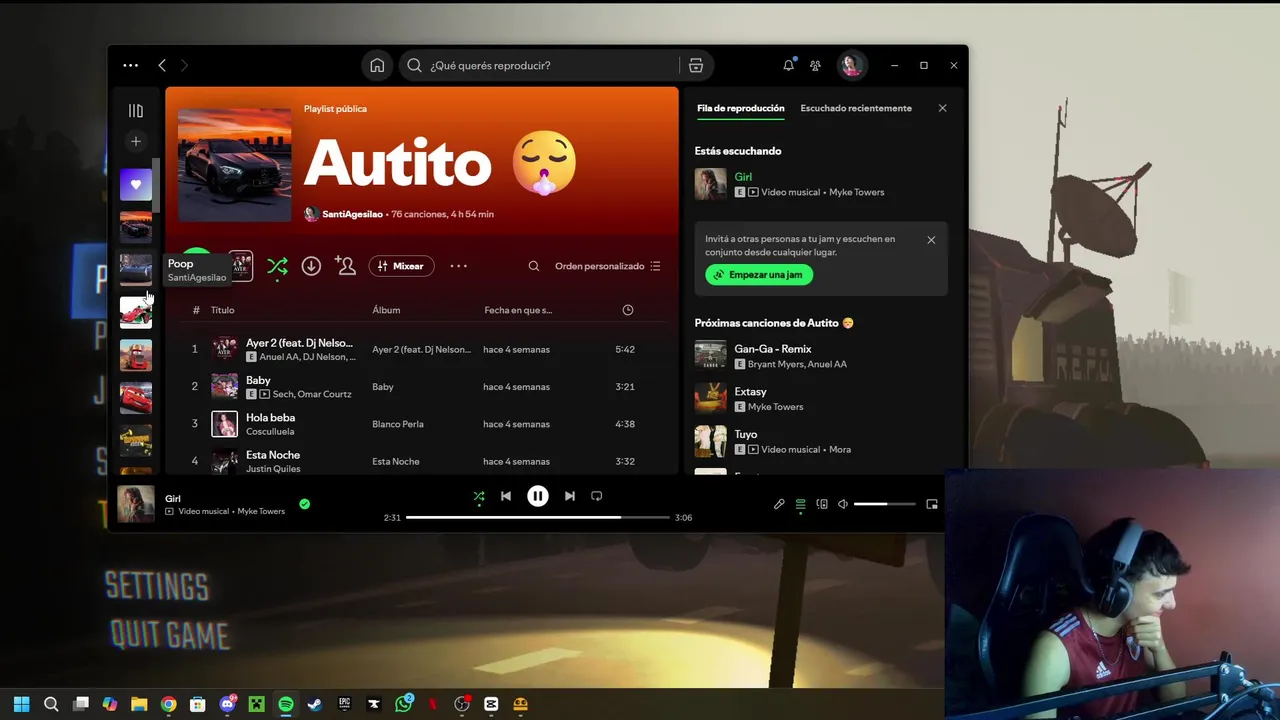
Task: Seek on the song progress bar
Action: (x=538, y=517)
